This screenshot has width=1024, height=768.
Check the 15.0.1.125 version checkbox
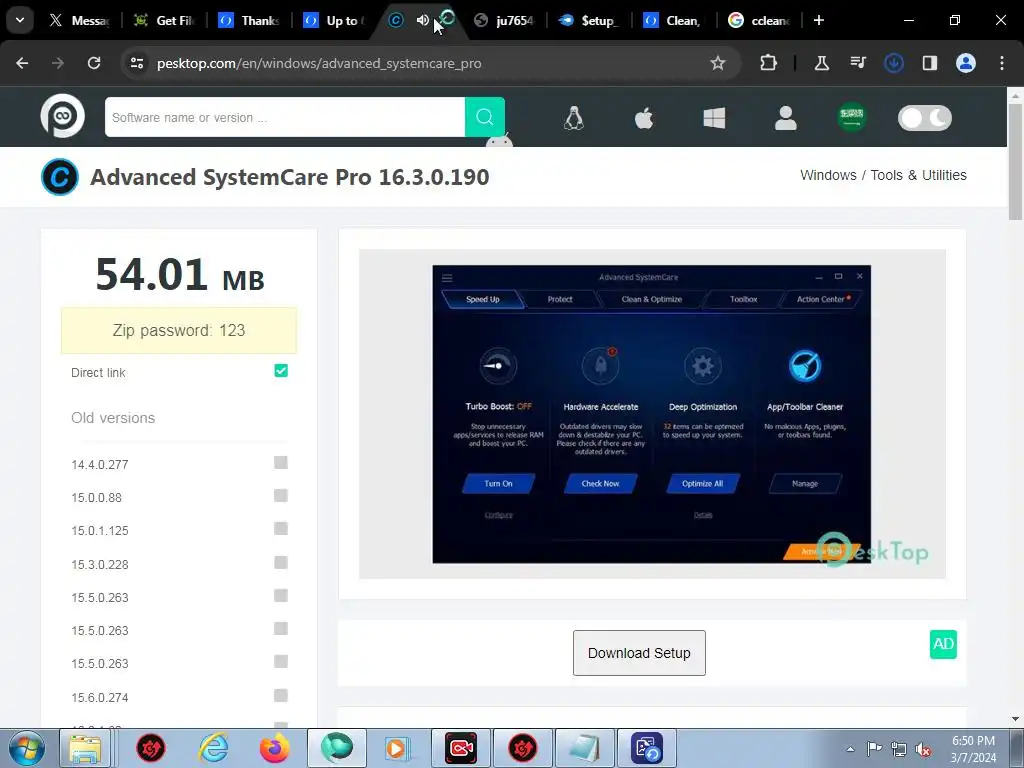click(281, 529)
